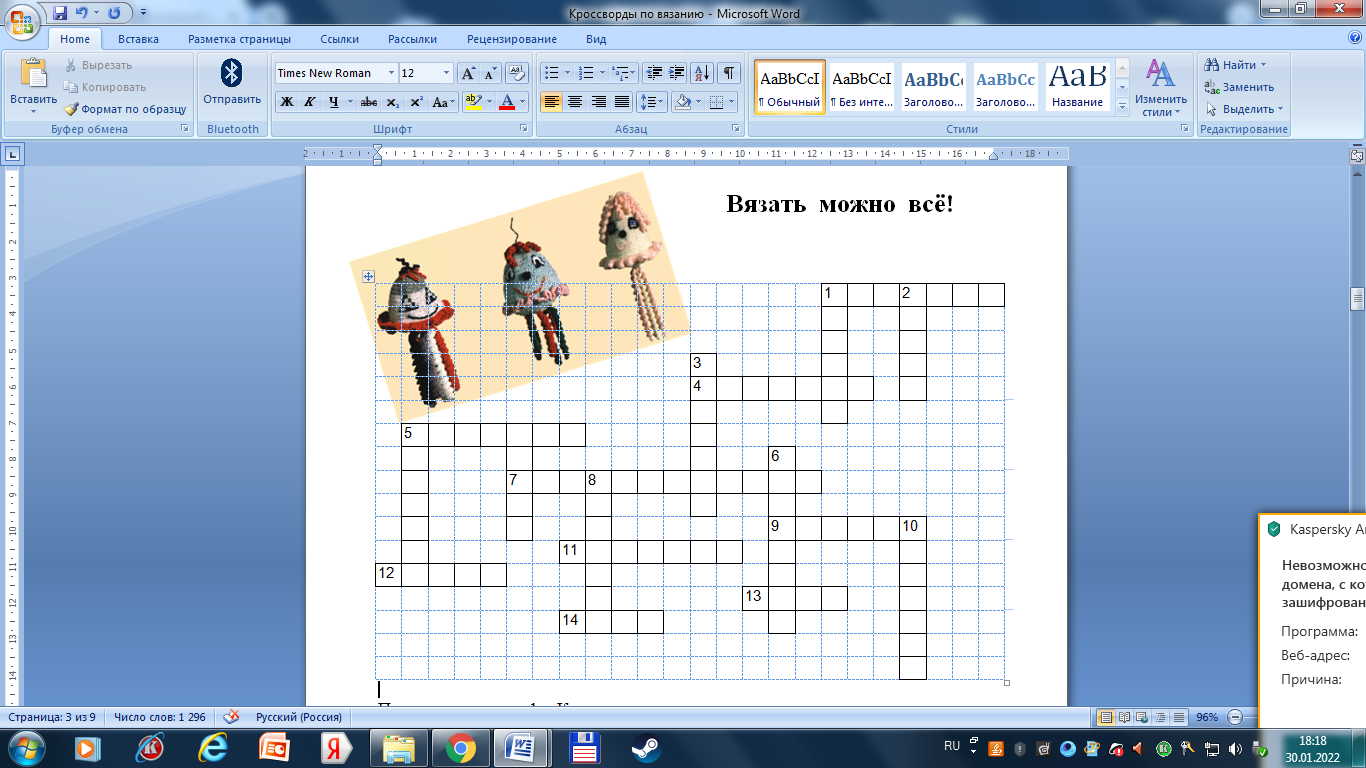Open Word Help question mark icon

(x=1352, y=39)
